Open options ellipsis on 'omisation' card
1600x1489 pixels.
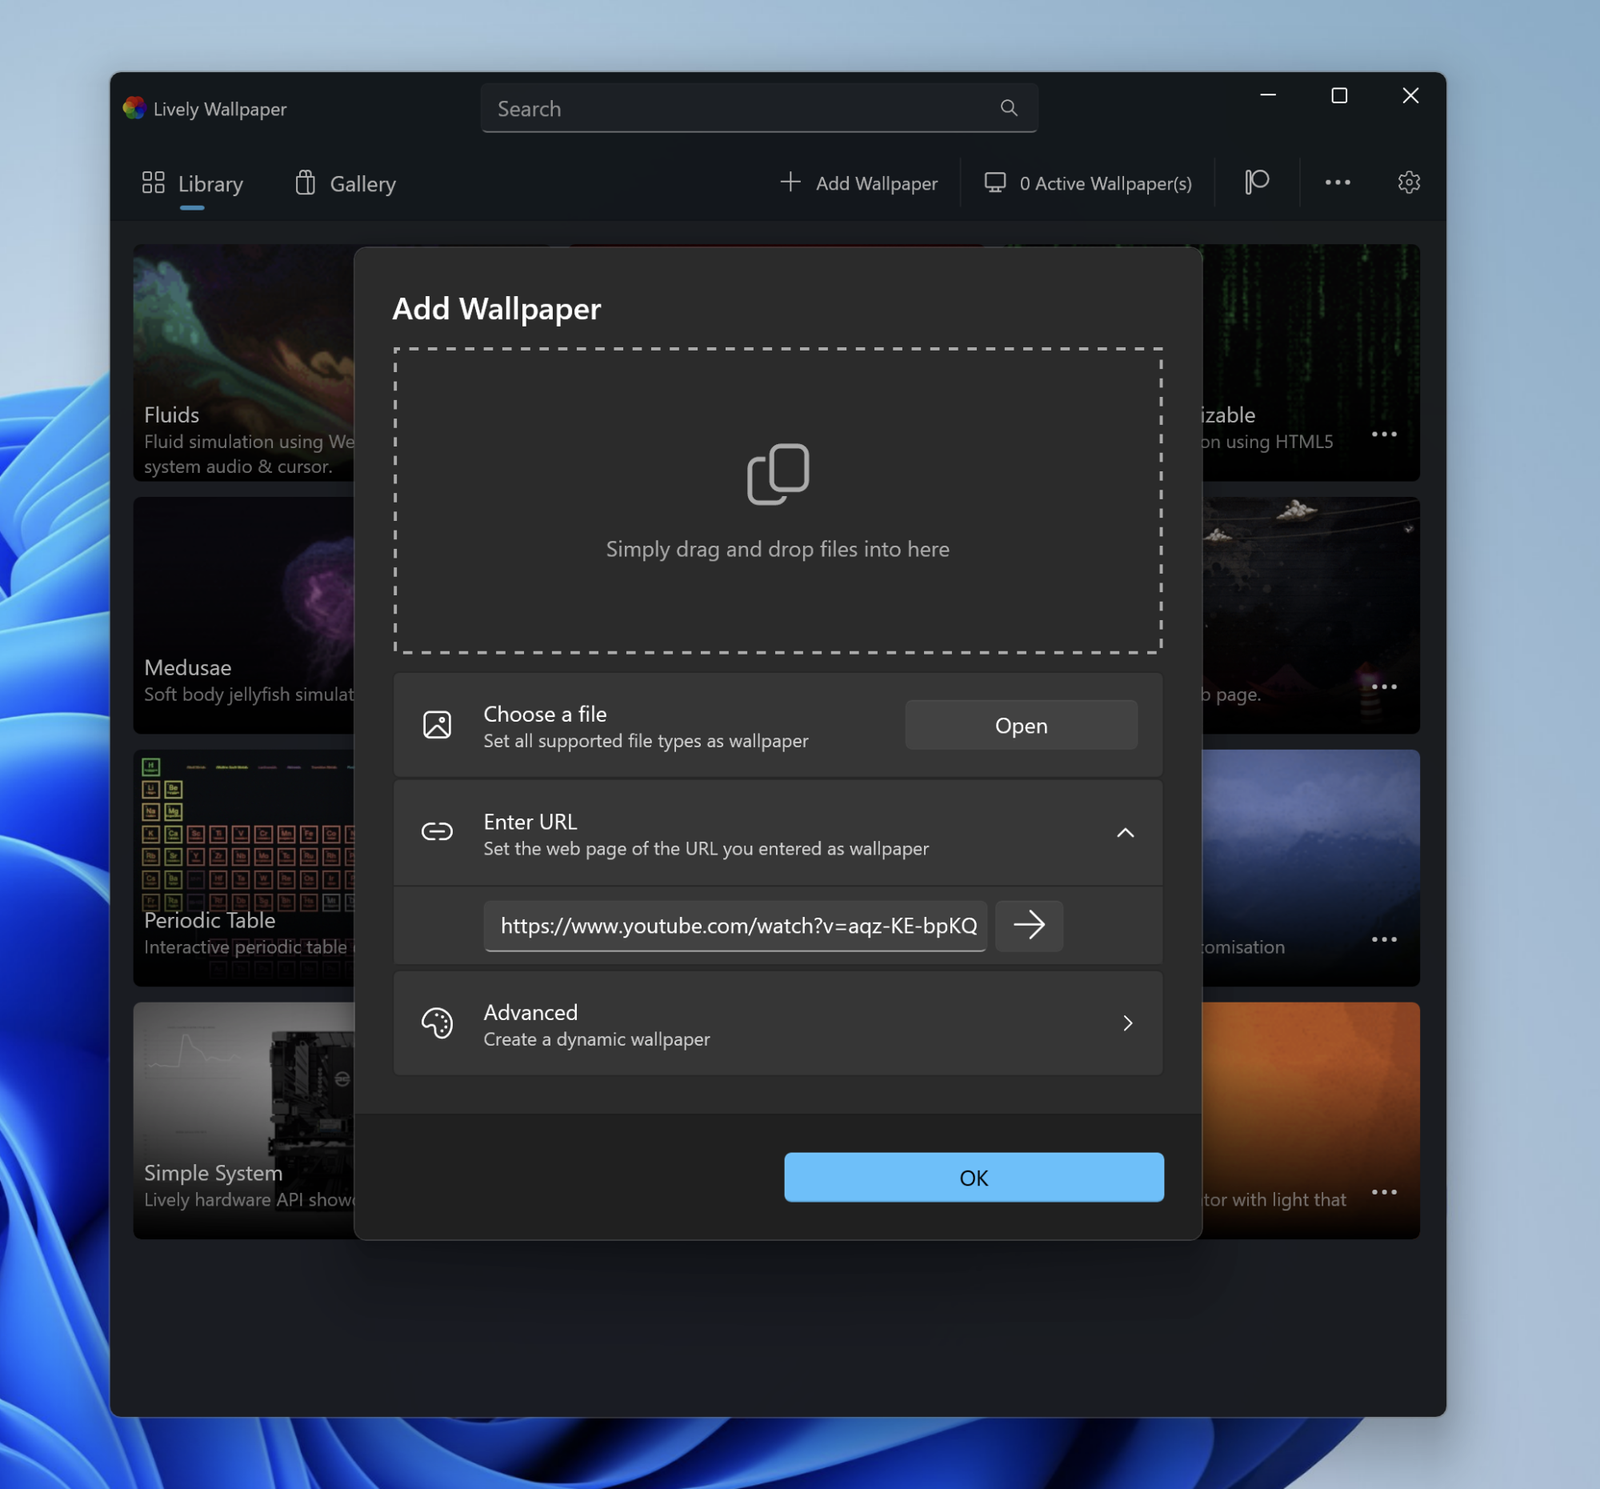[1384, 939]
